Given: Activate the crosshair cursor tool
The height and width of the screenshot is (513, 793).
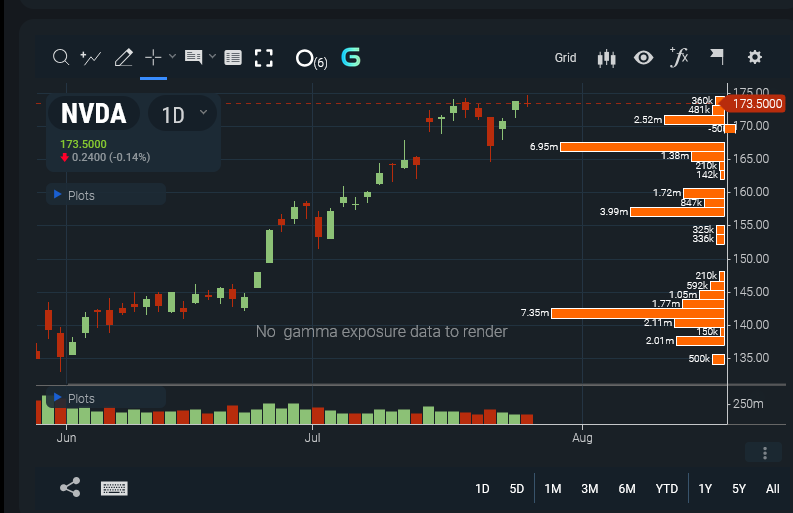Looking at the screenshot, I should [153, 57].
